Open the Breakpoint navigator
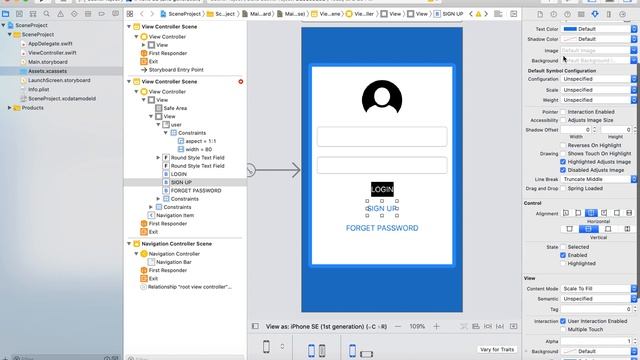The width and height of the screenshot is (640, 360). click(102, 14)
